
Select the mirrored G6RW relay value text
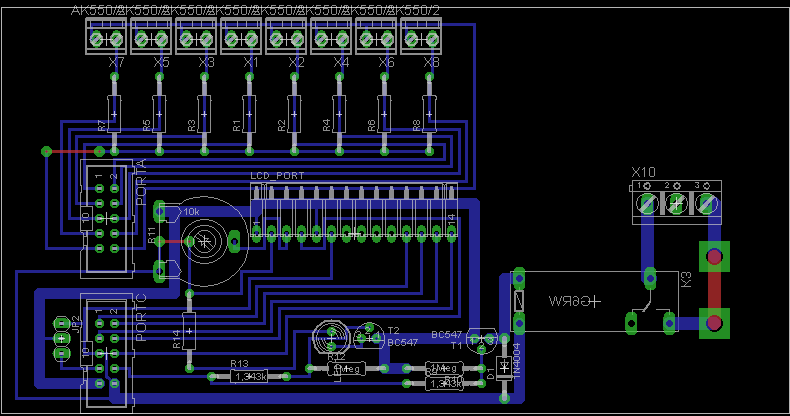pos(569,302)
